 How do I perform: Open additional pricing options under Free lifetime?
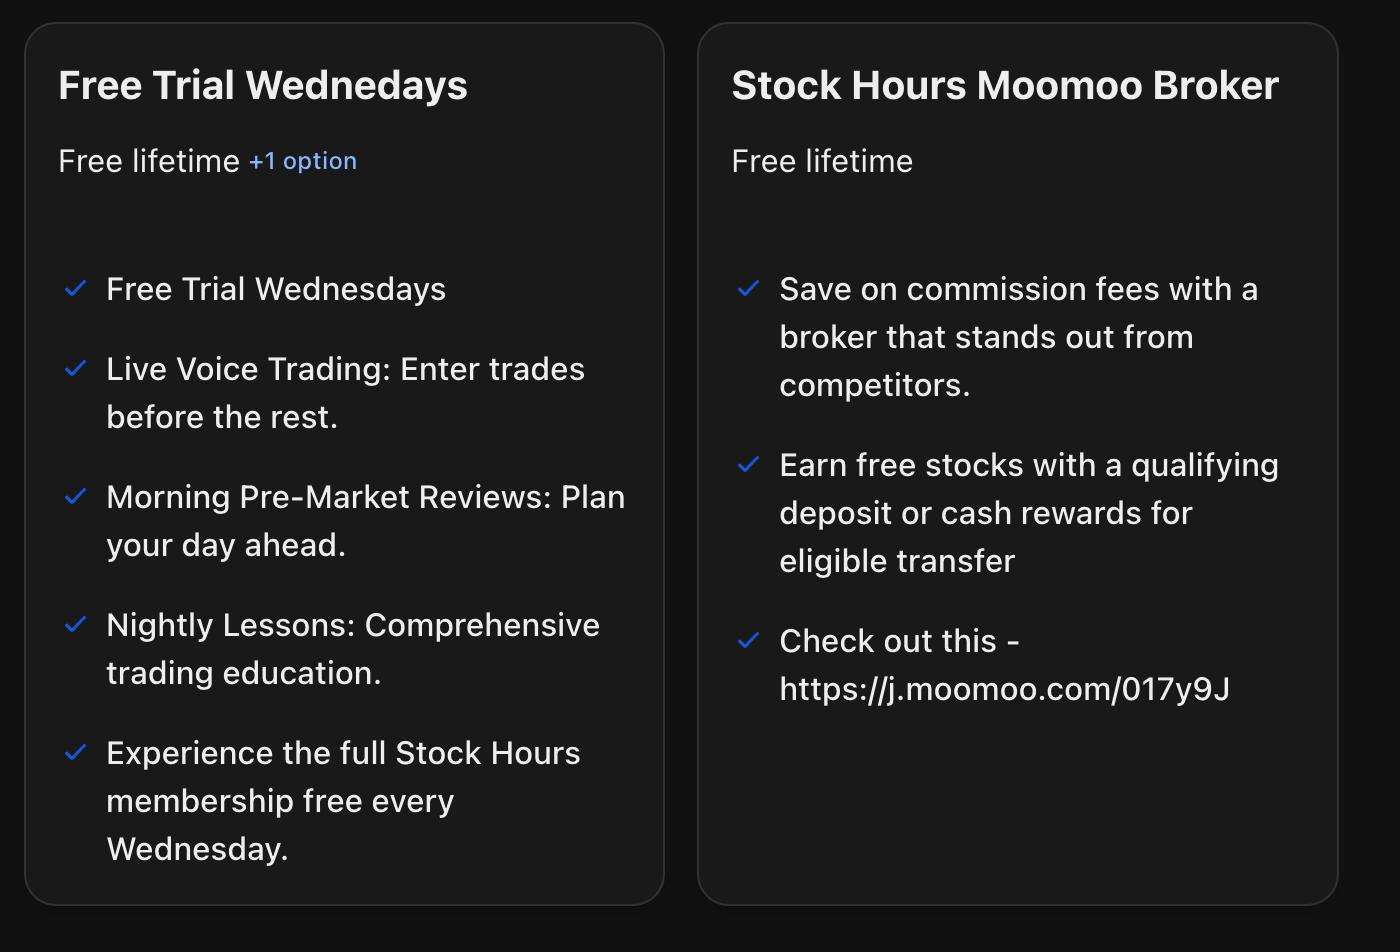pos(303,160)
